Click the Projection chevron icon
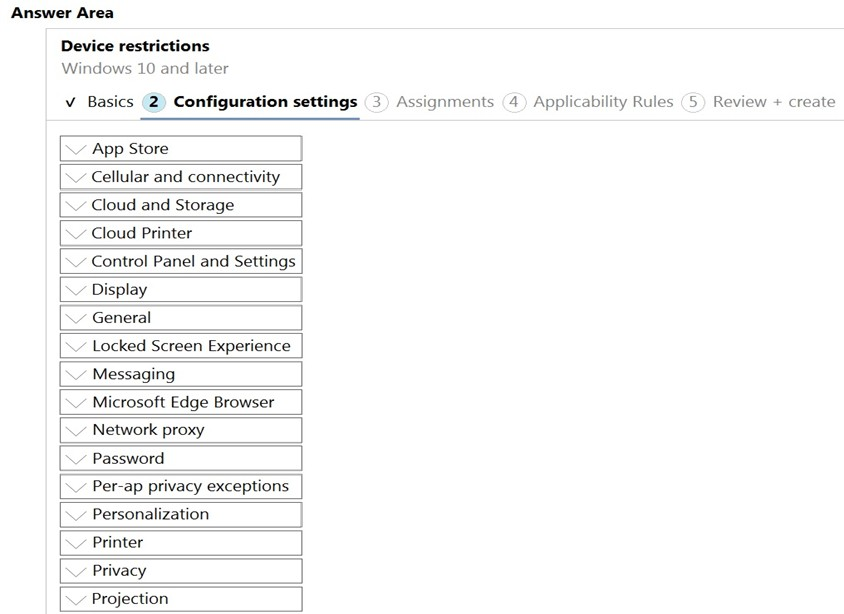Image resolution: width=844 pixels, height=614 pixels. point(75,599)
